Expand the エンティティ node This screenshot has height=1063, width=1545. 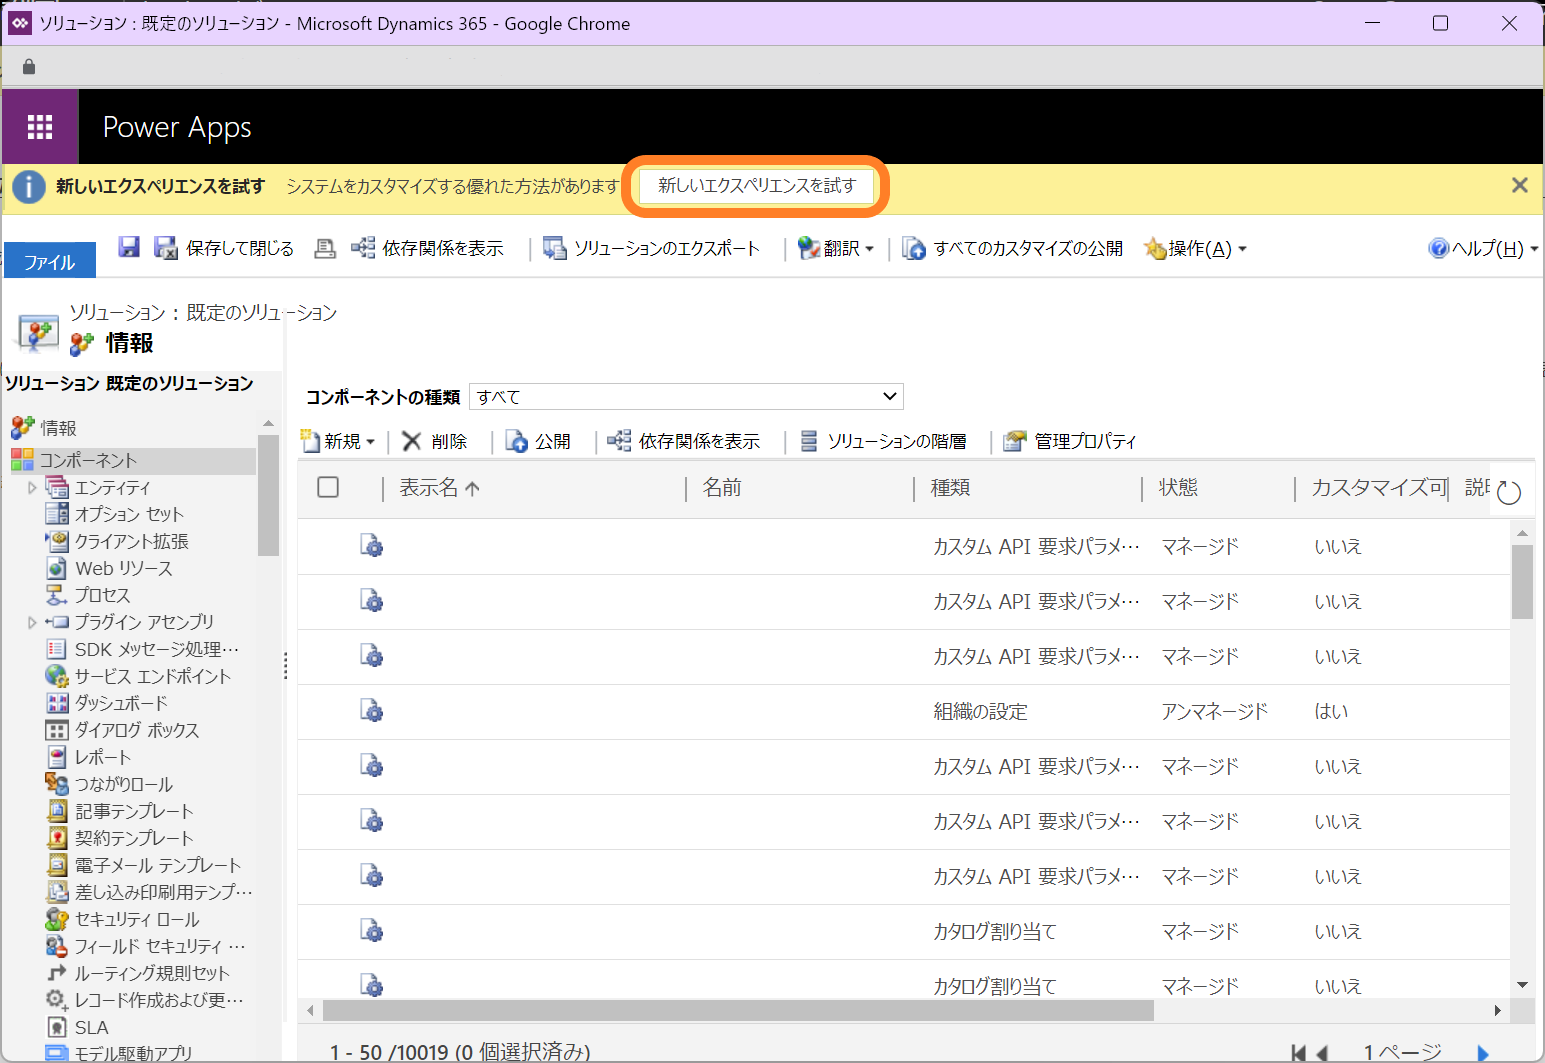point(32,488)
